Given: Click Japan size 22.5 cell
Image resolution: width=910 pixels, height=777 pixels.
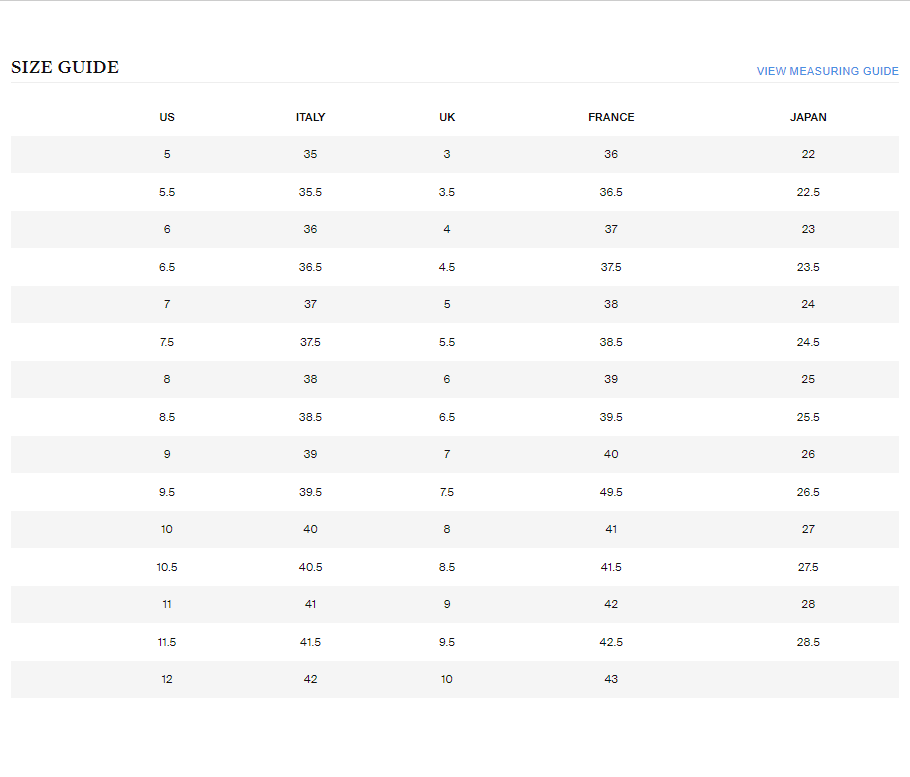Looking at the screenshot, I should 808,192.
